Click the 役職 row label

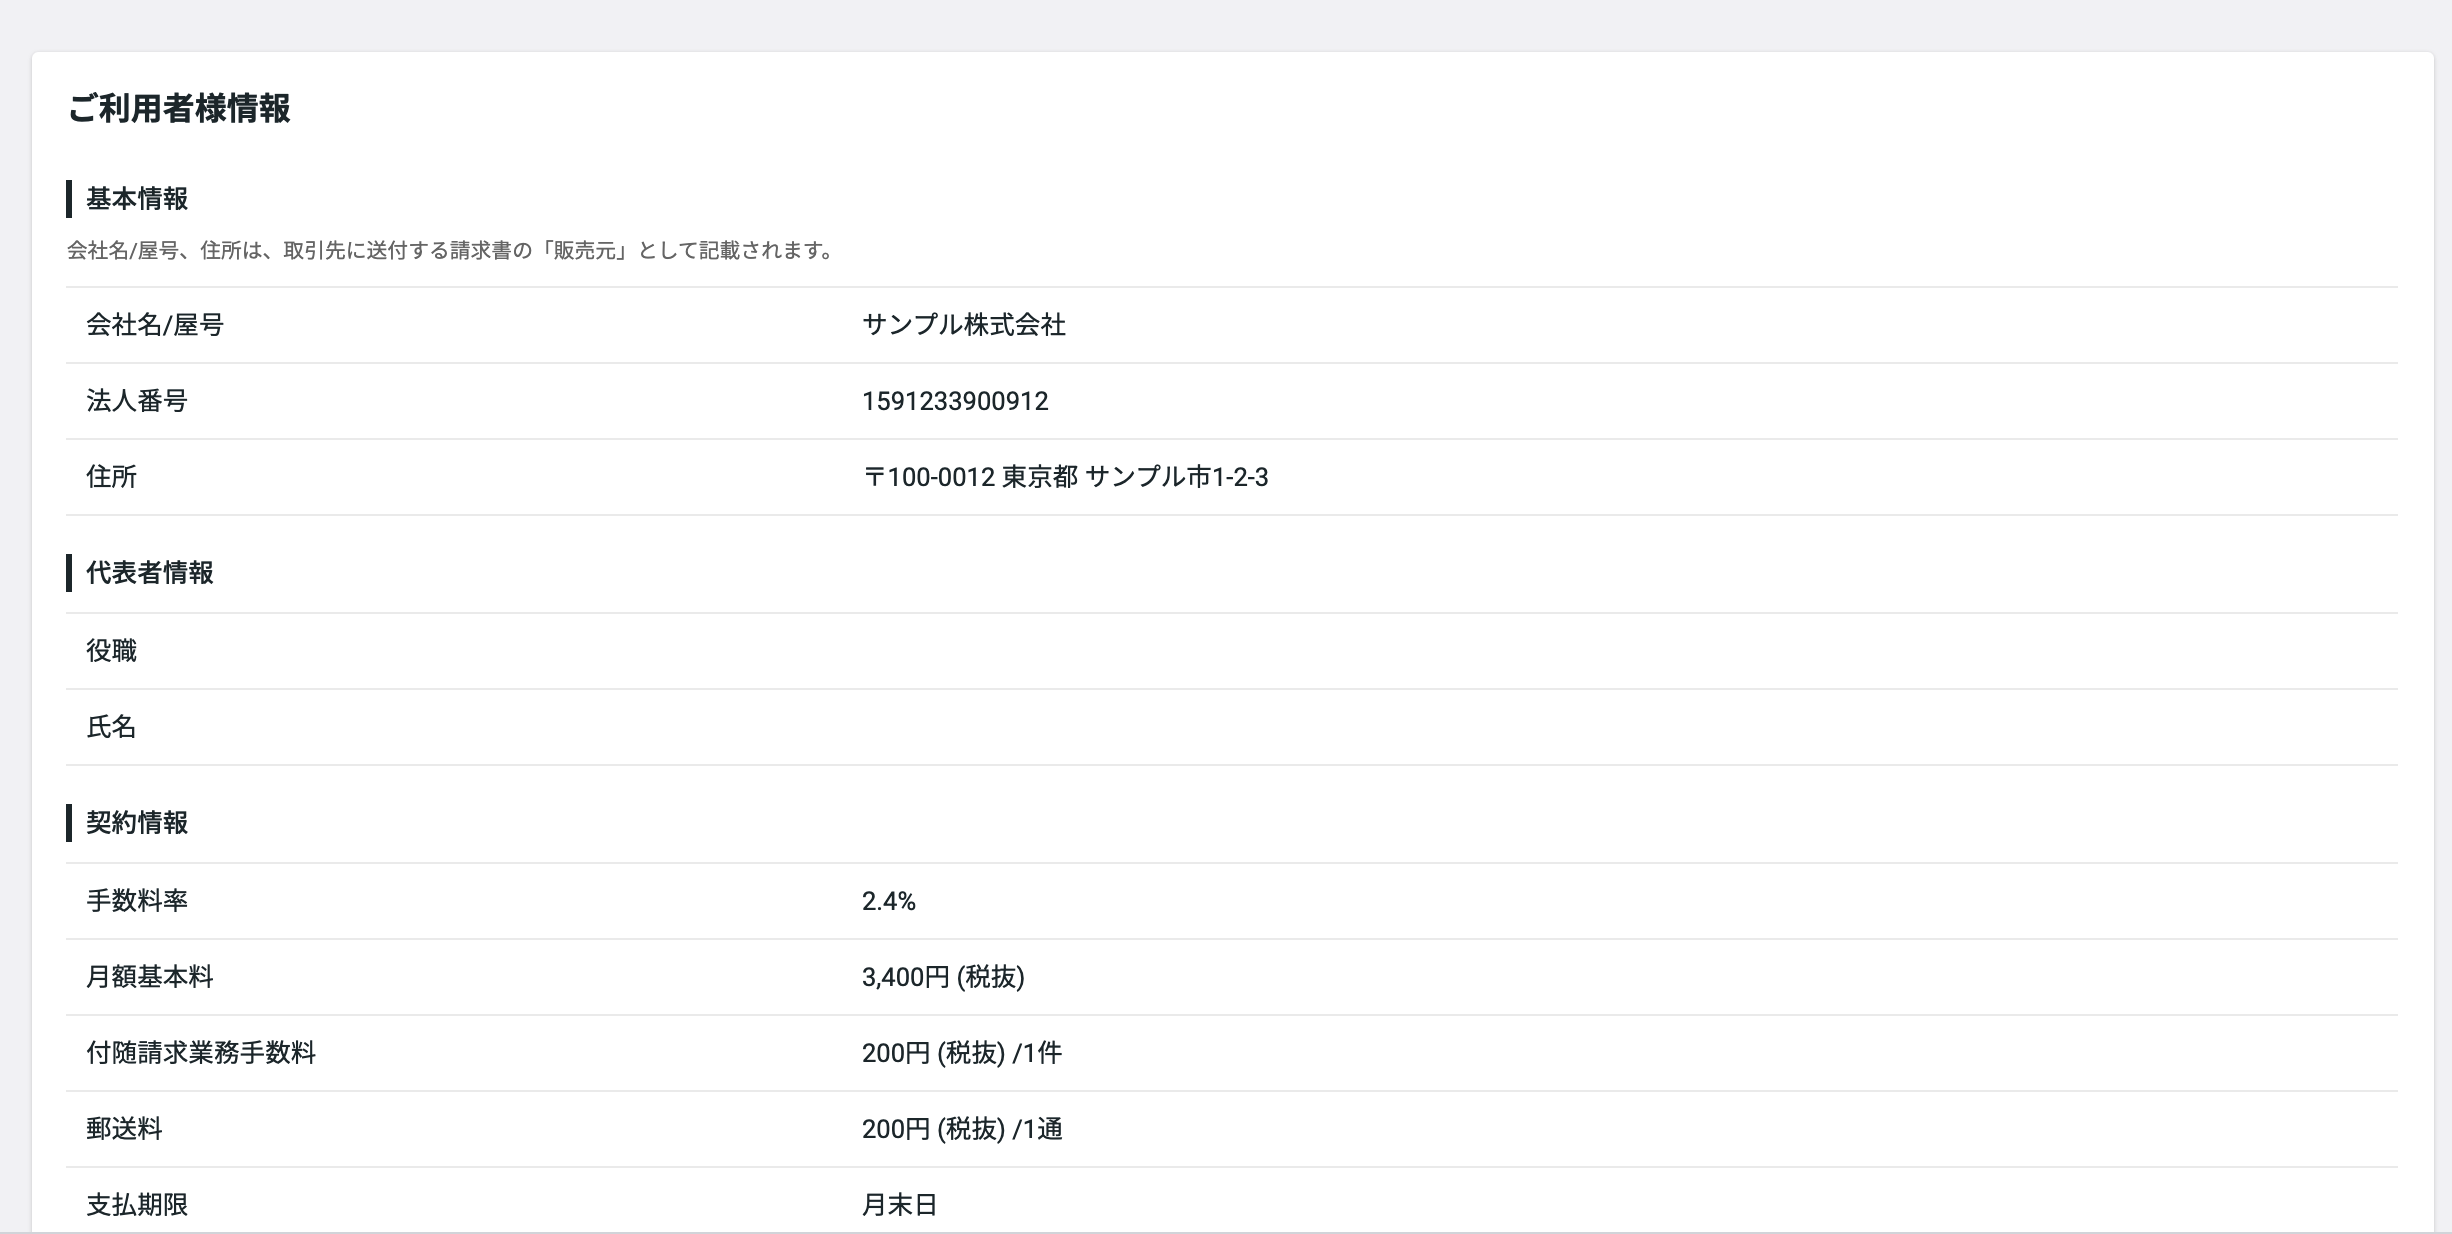[x=112, y=651]
